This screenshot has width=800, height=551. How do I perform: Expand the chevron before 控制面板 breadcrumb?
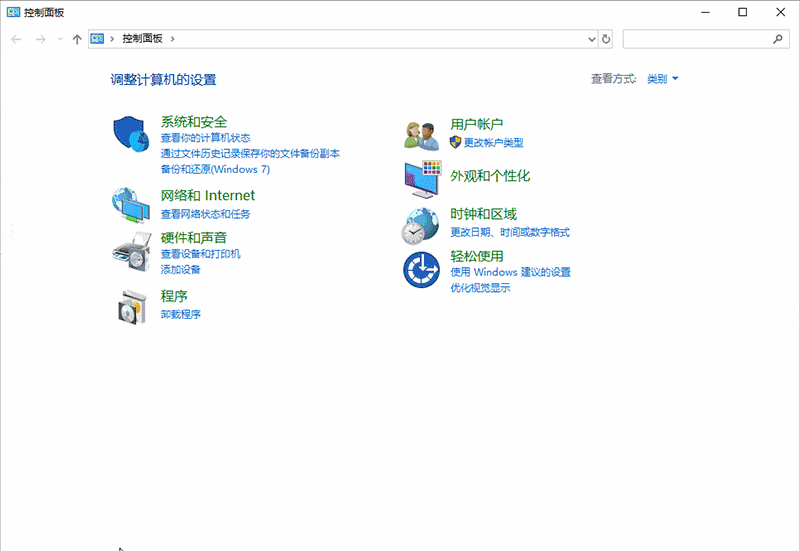point(112,39)
